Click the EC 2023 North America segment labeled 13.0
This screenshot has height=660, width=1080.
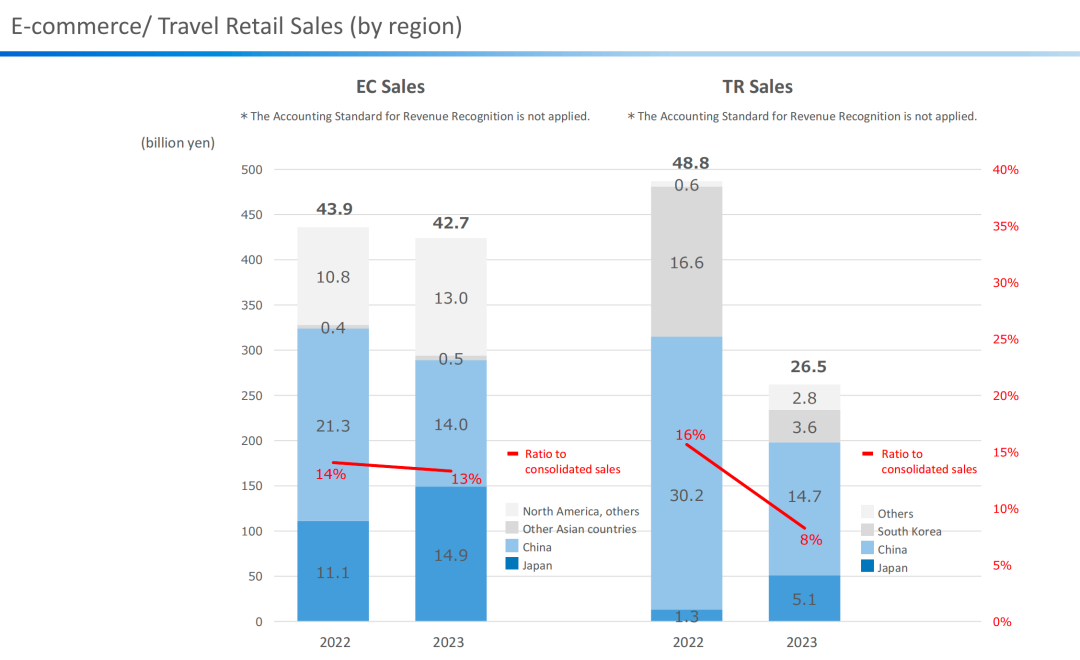pos(451,298)
